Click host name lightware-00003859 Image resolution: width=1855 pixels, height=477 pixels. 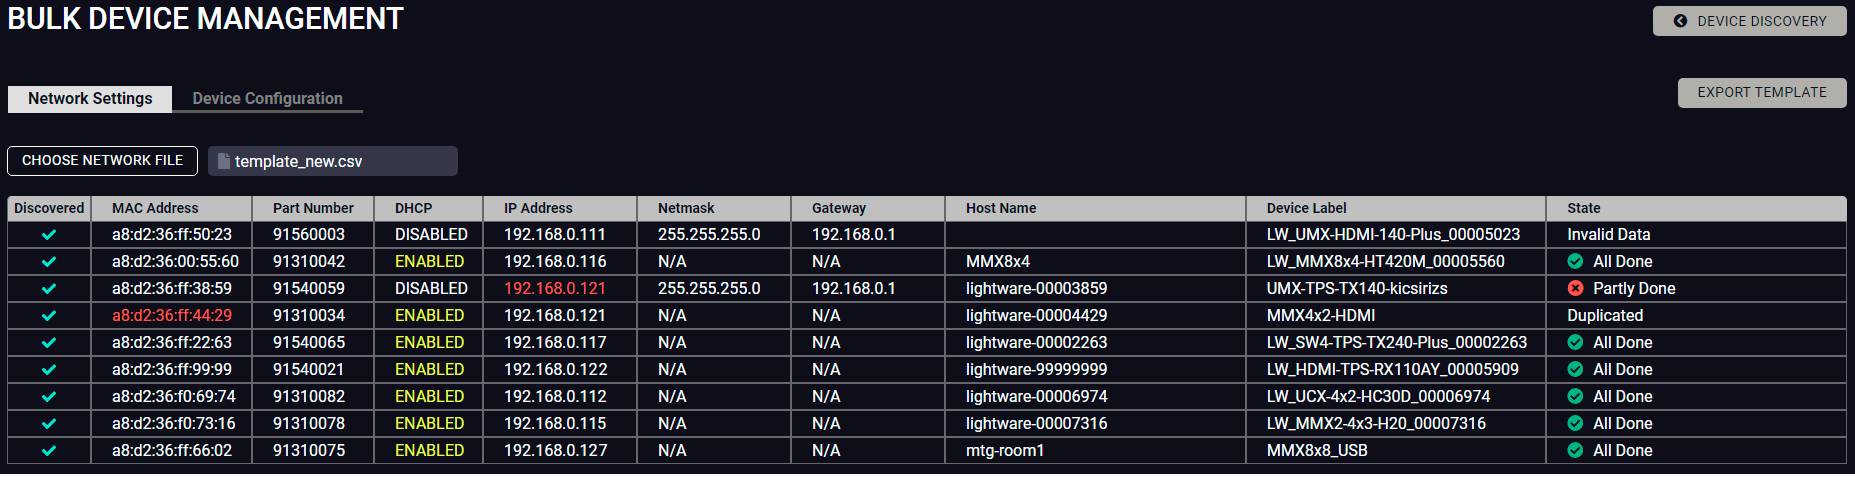click(1037, 288)
